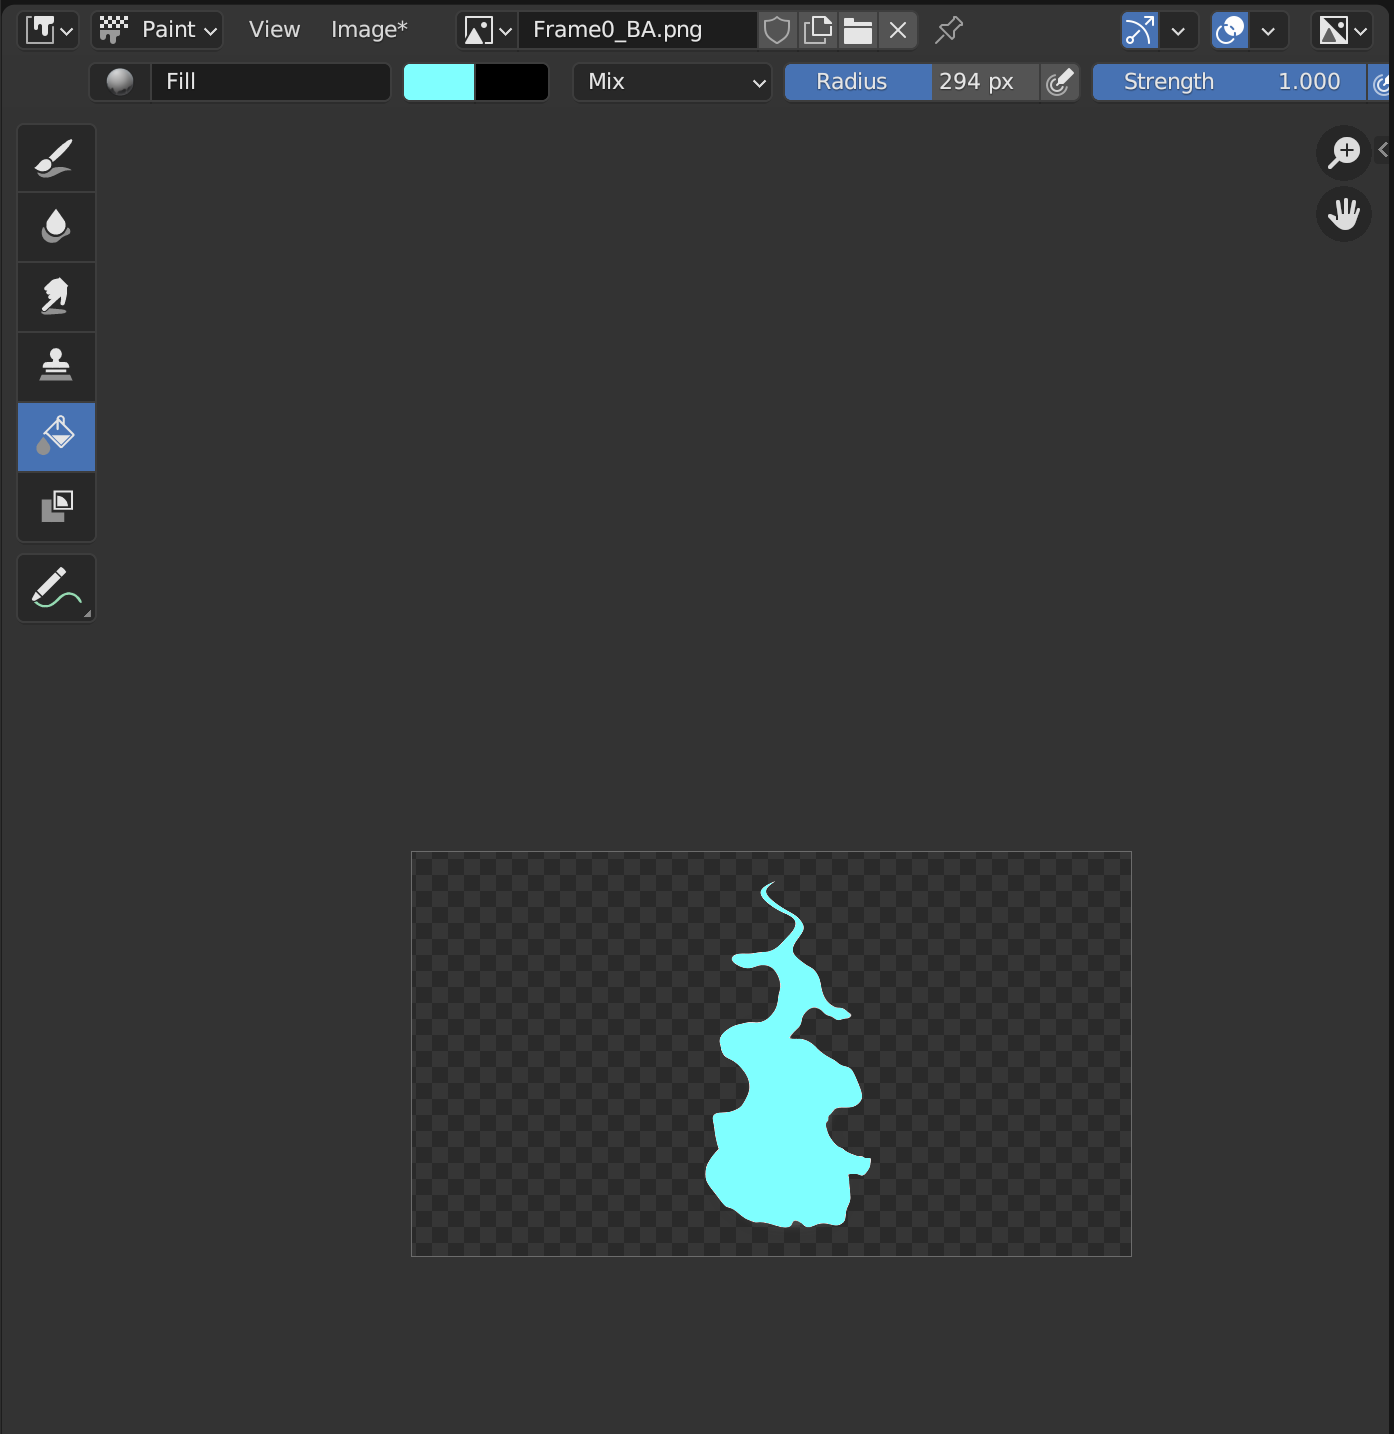Toggle show gizmos button
This screenshot has height=1434, width=1394.
1140,30
